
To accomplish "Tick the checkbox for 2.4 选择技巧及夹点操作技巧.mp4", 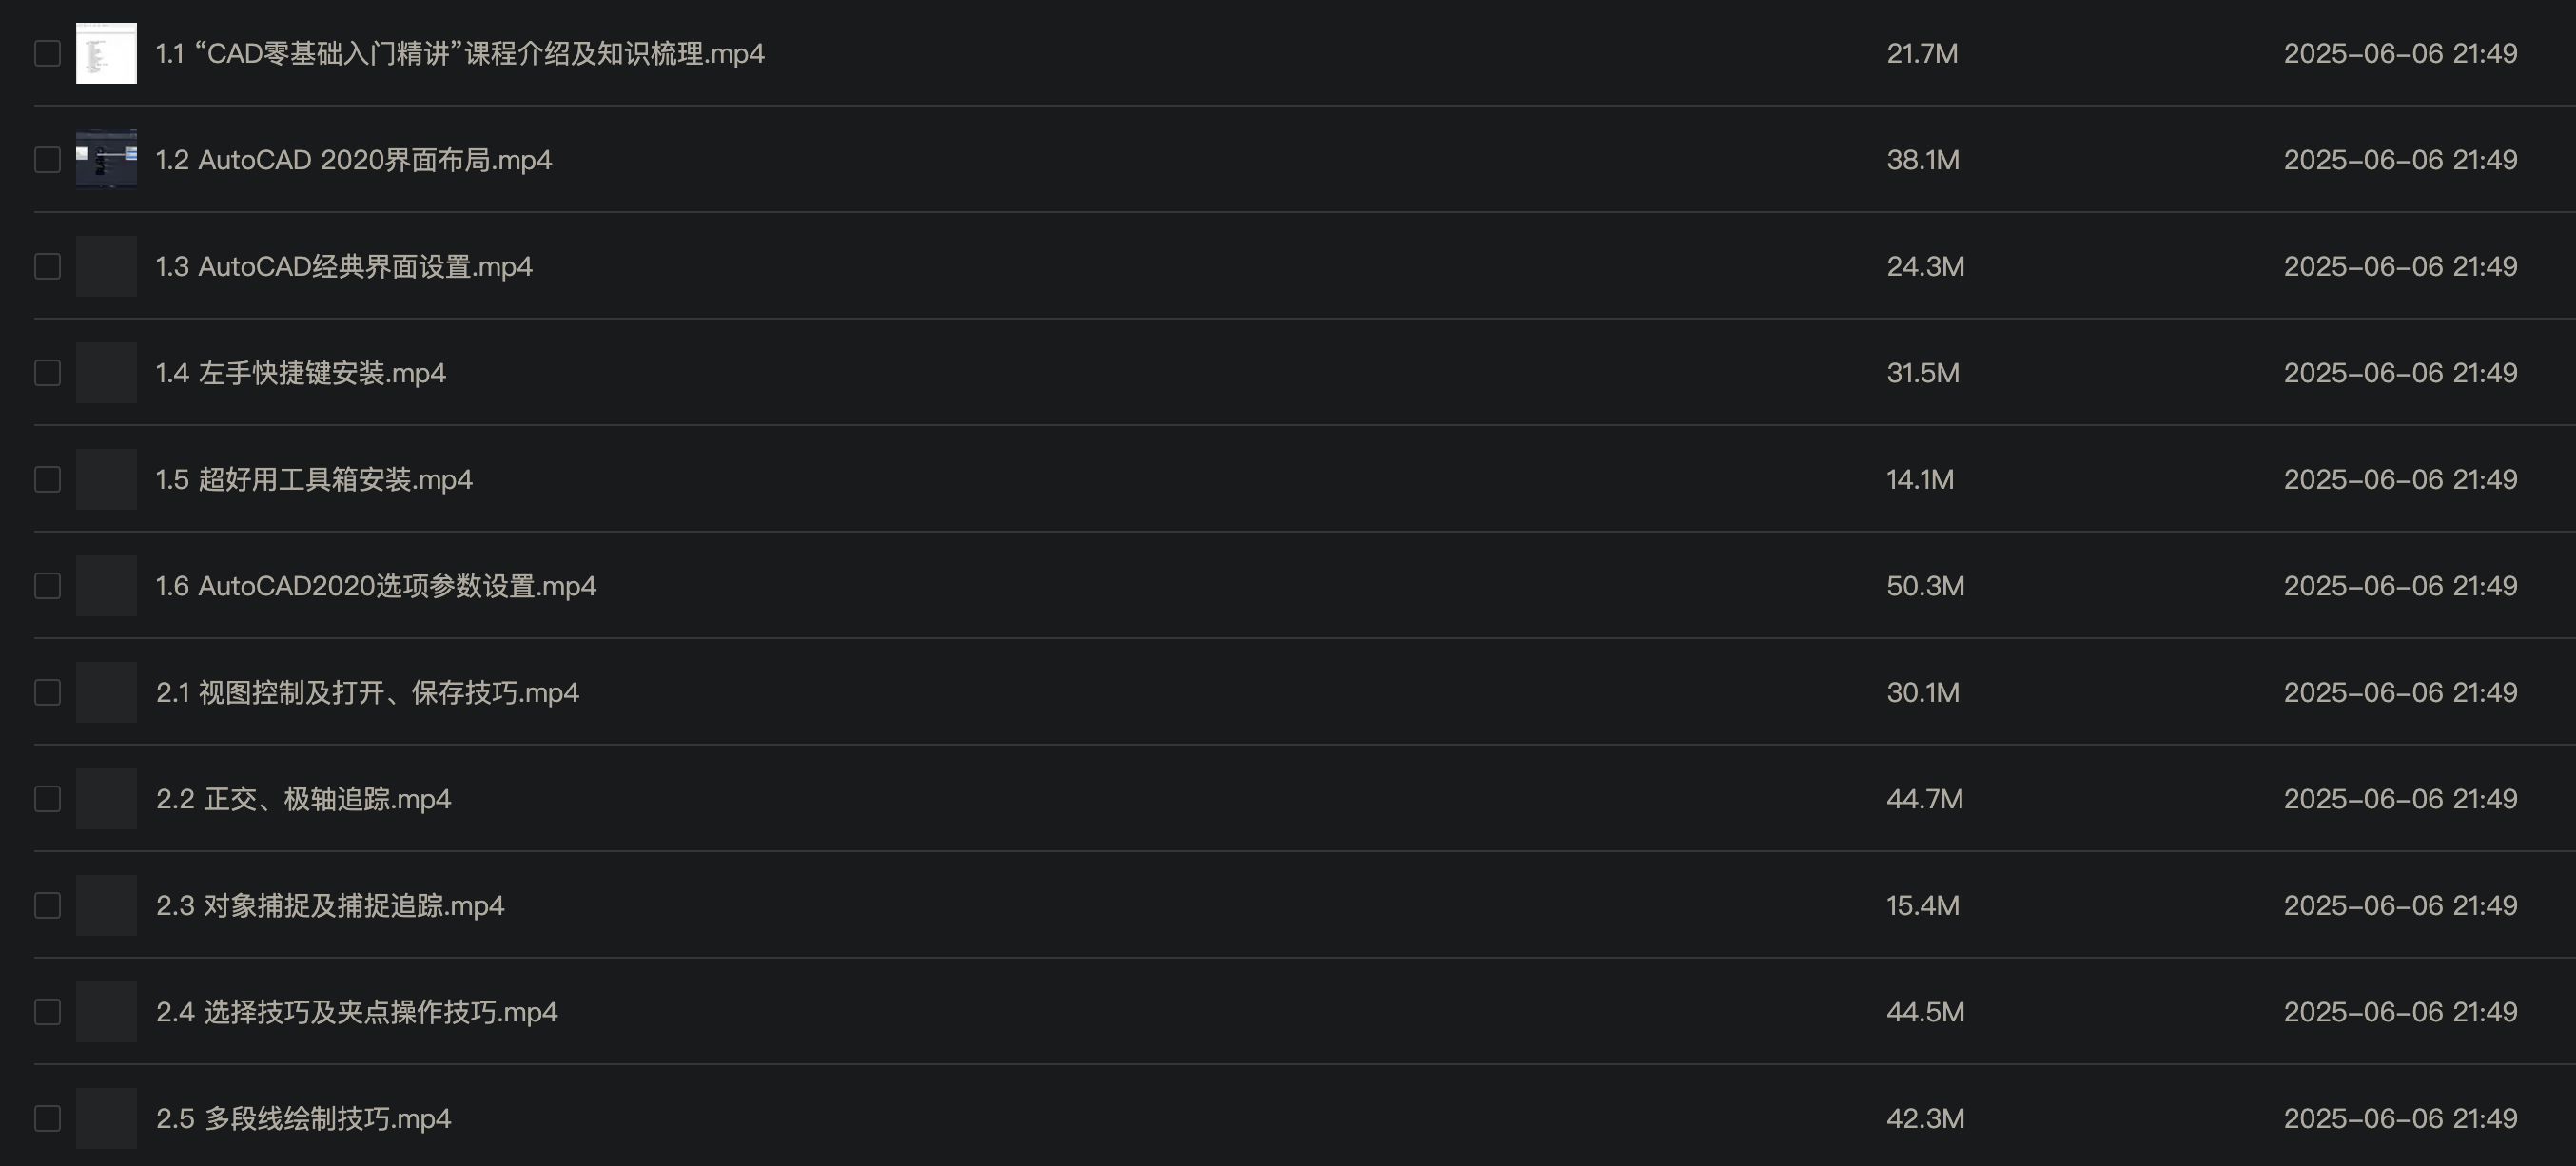I will 47,1012.
